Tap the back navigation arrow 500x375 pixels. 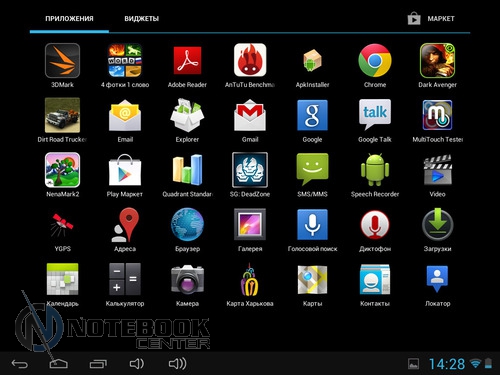(20, 364)
